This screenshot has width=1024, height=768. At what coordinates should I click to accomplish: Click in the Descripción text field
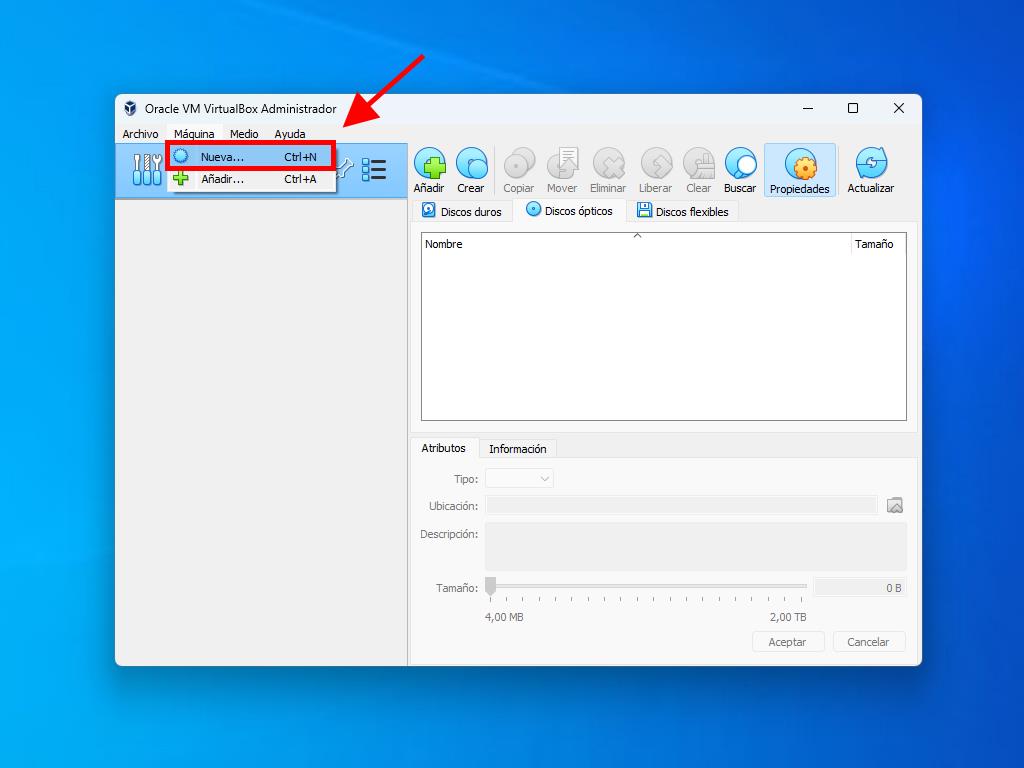pos(695,546)
